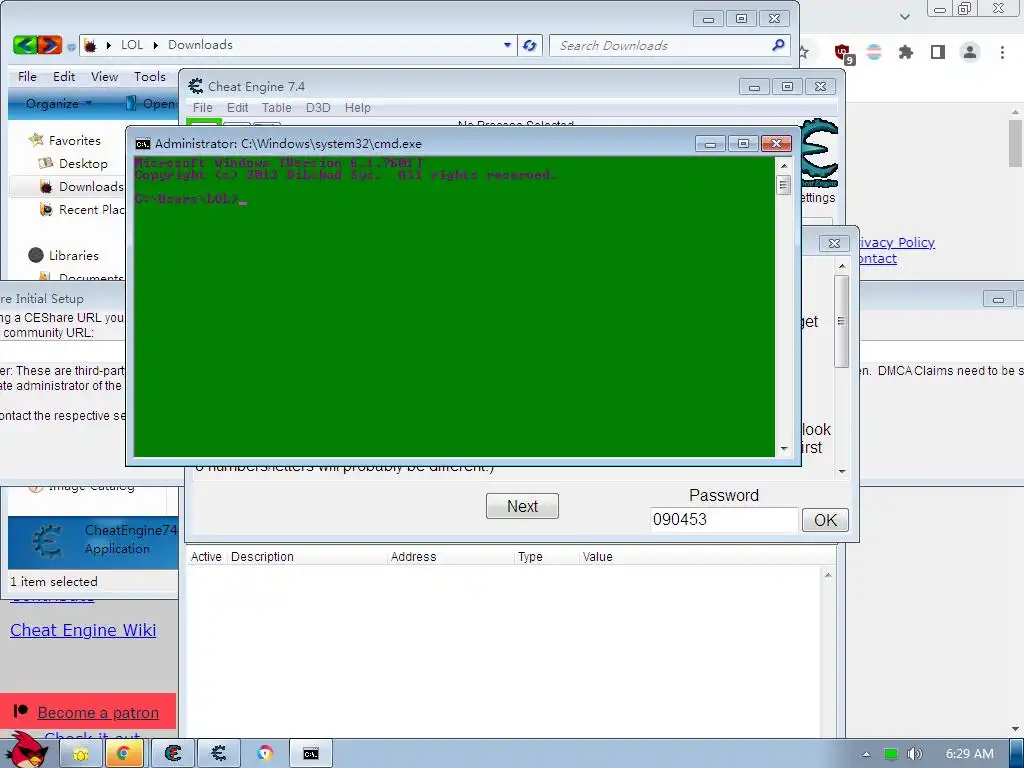
Task: Click Active column header in address list
Action: 206,557
